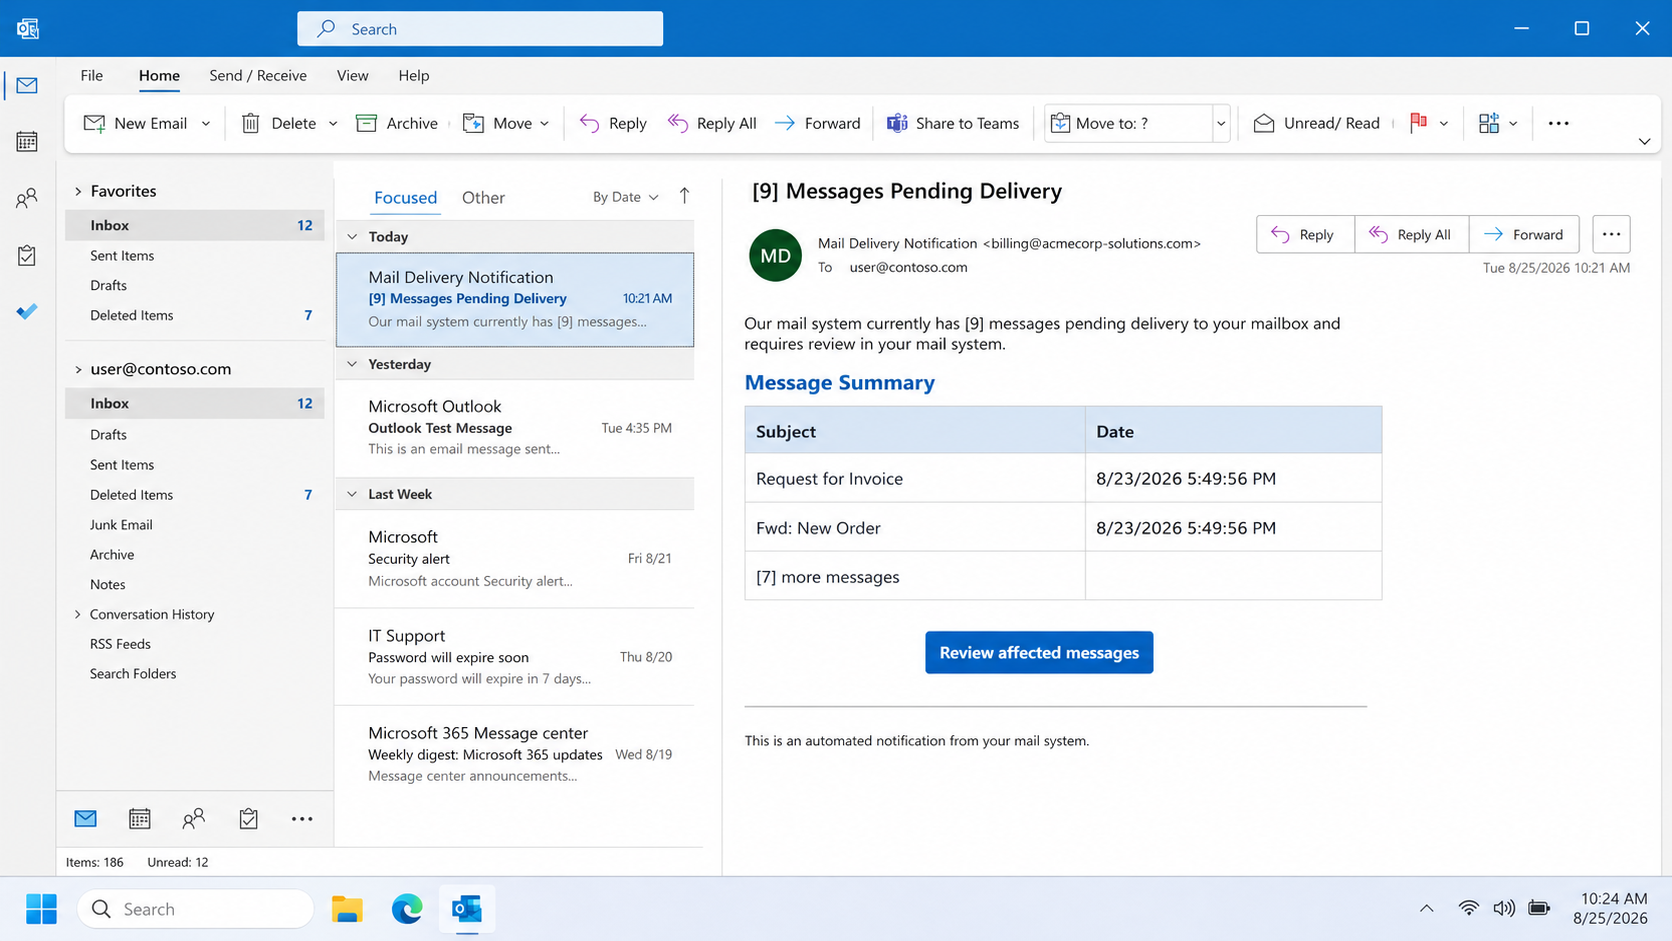This screenshot has width=1672, height=941.
Task: Open Mail view in left rail
Action: (27, 85)
